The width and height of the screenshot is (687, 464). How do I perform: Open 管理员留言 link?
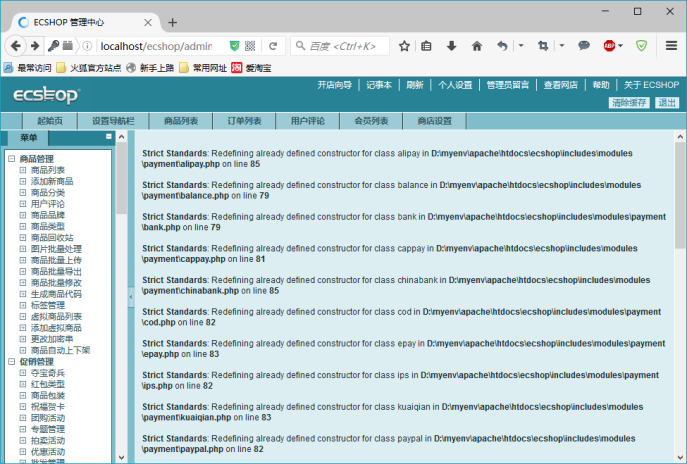pyautogui.click(x=508, y=85)
